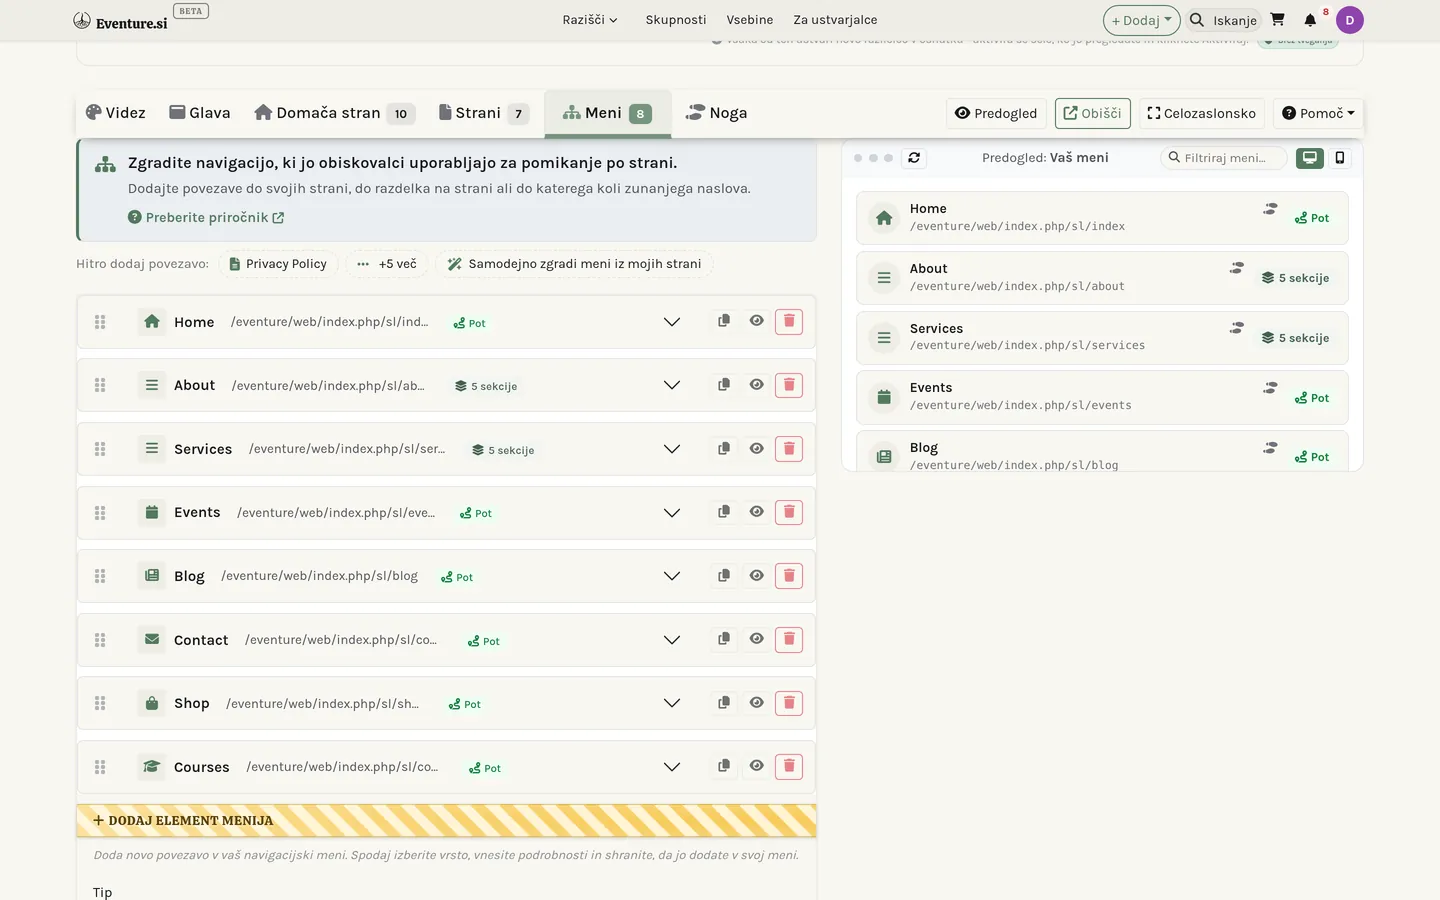Toggle visibility of Events menu item

click(x=757, y=512)
